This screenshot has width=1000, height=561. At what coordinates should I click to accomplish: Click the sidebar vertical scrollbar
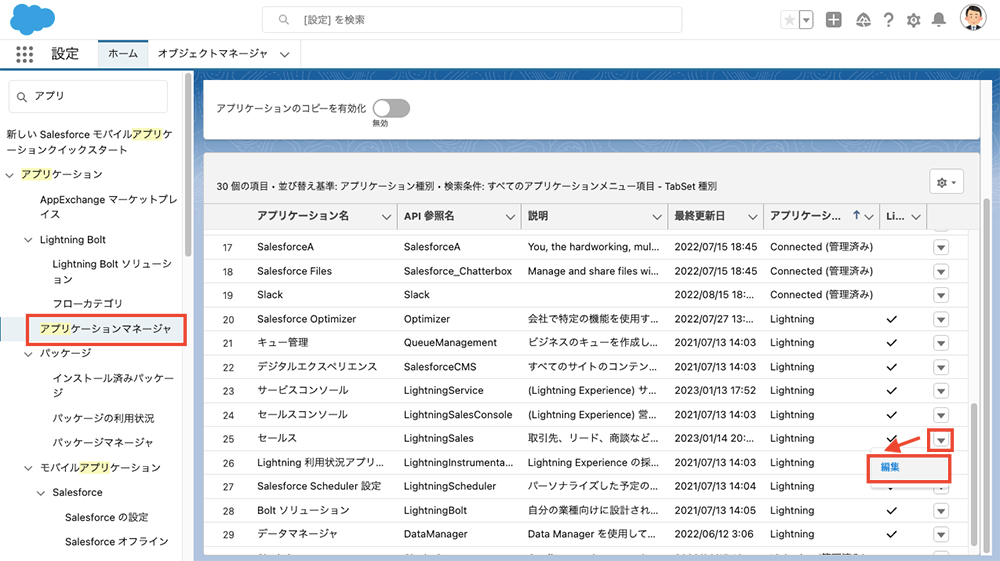click(188, 166)
